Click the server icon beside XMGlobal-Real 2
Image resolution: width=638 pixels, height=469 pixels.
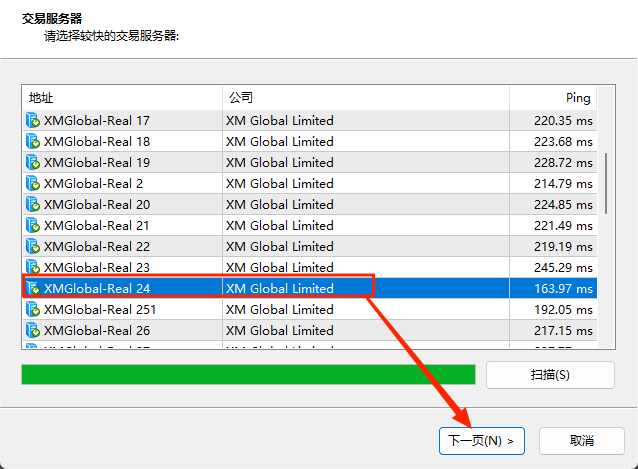(33, 183)
